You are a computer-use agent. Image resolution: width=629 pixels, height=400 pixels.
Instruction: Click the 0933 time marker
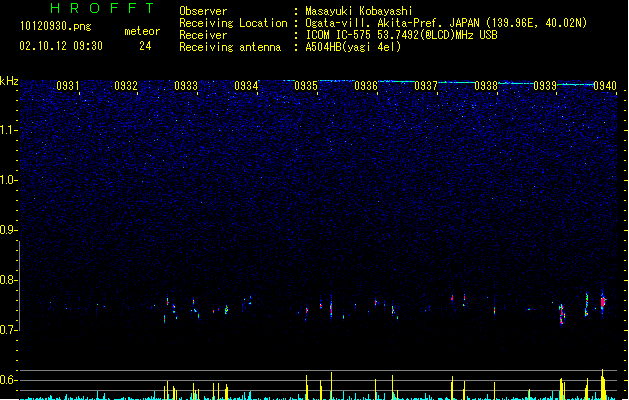(186, 86)
